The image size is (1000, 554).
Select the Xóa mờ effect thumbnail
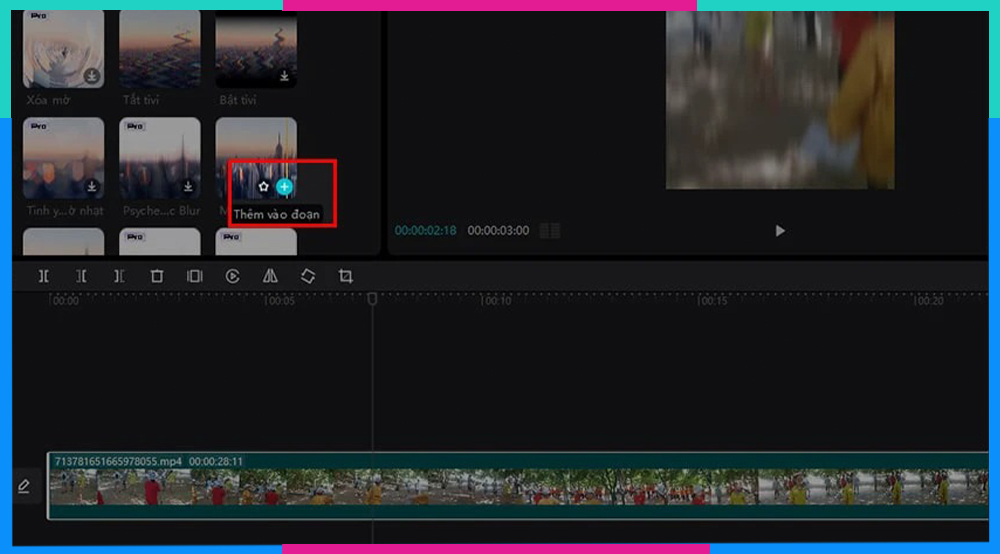tap(63, 49)
